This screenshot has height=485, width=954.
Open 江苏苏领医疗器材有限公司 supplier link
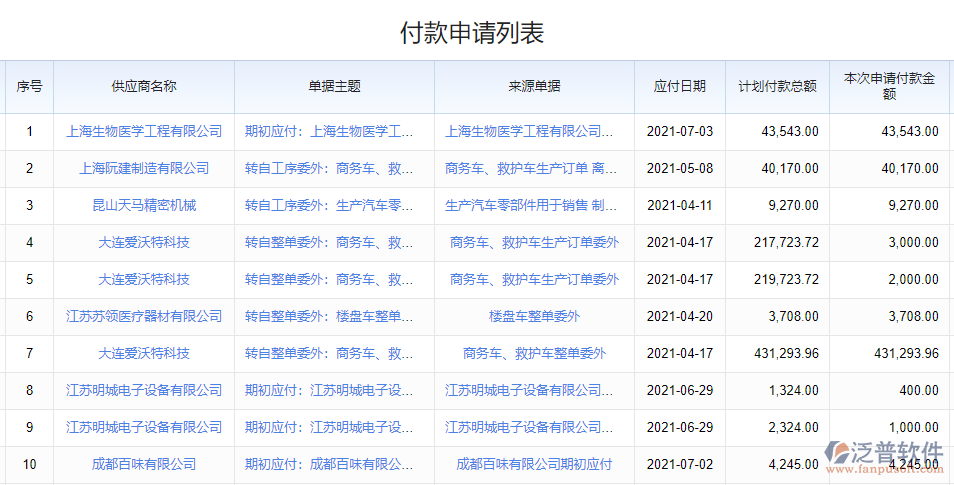pyautogui.click(x=144, y=316)
